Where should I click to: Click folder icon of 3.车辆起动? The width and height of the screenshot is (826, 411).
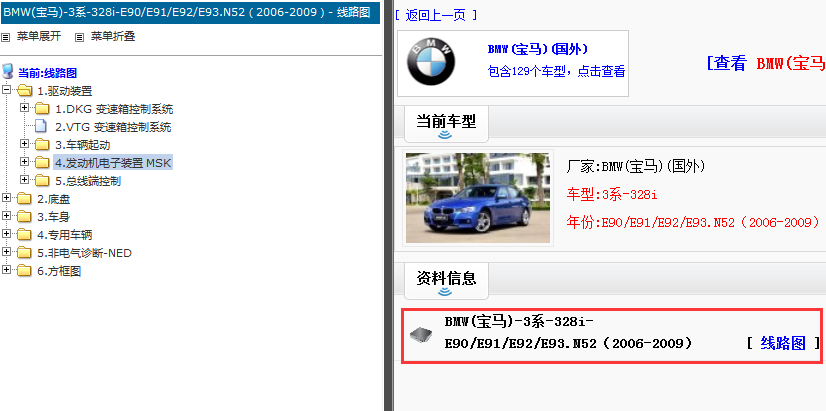(x=42, y=145)
